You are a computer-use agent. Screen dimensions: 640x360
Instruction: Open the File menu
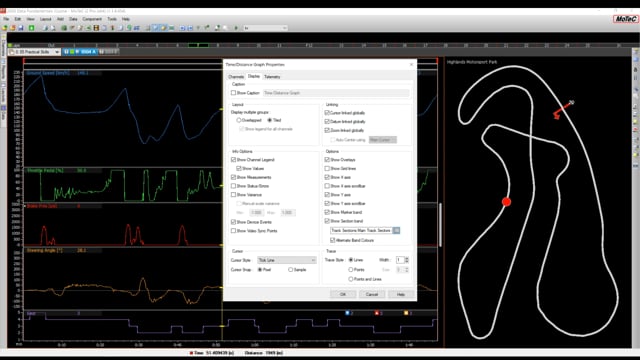tap(6, 19)
